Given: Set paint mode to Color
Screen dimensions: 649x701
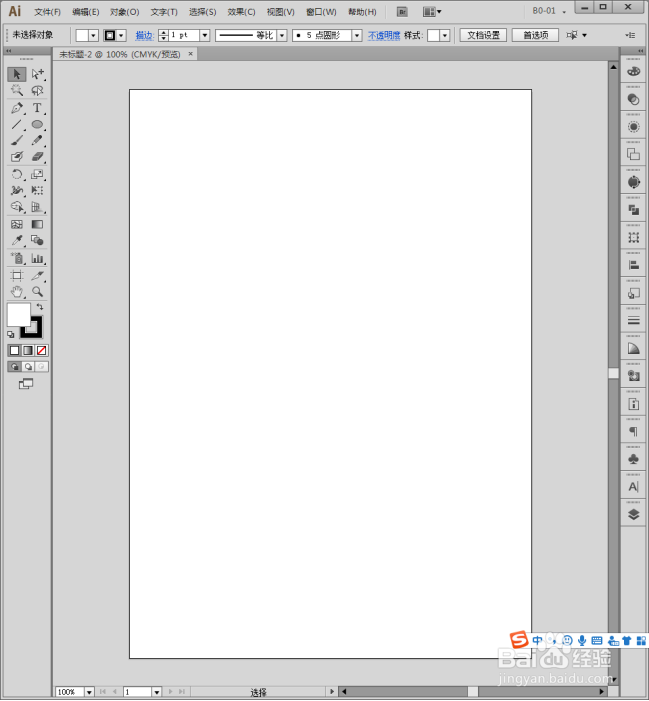Looking at the screenshot, I should pos(15,350).
